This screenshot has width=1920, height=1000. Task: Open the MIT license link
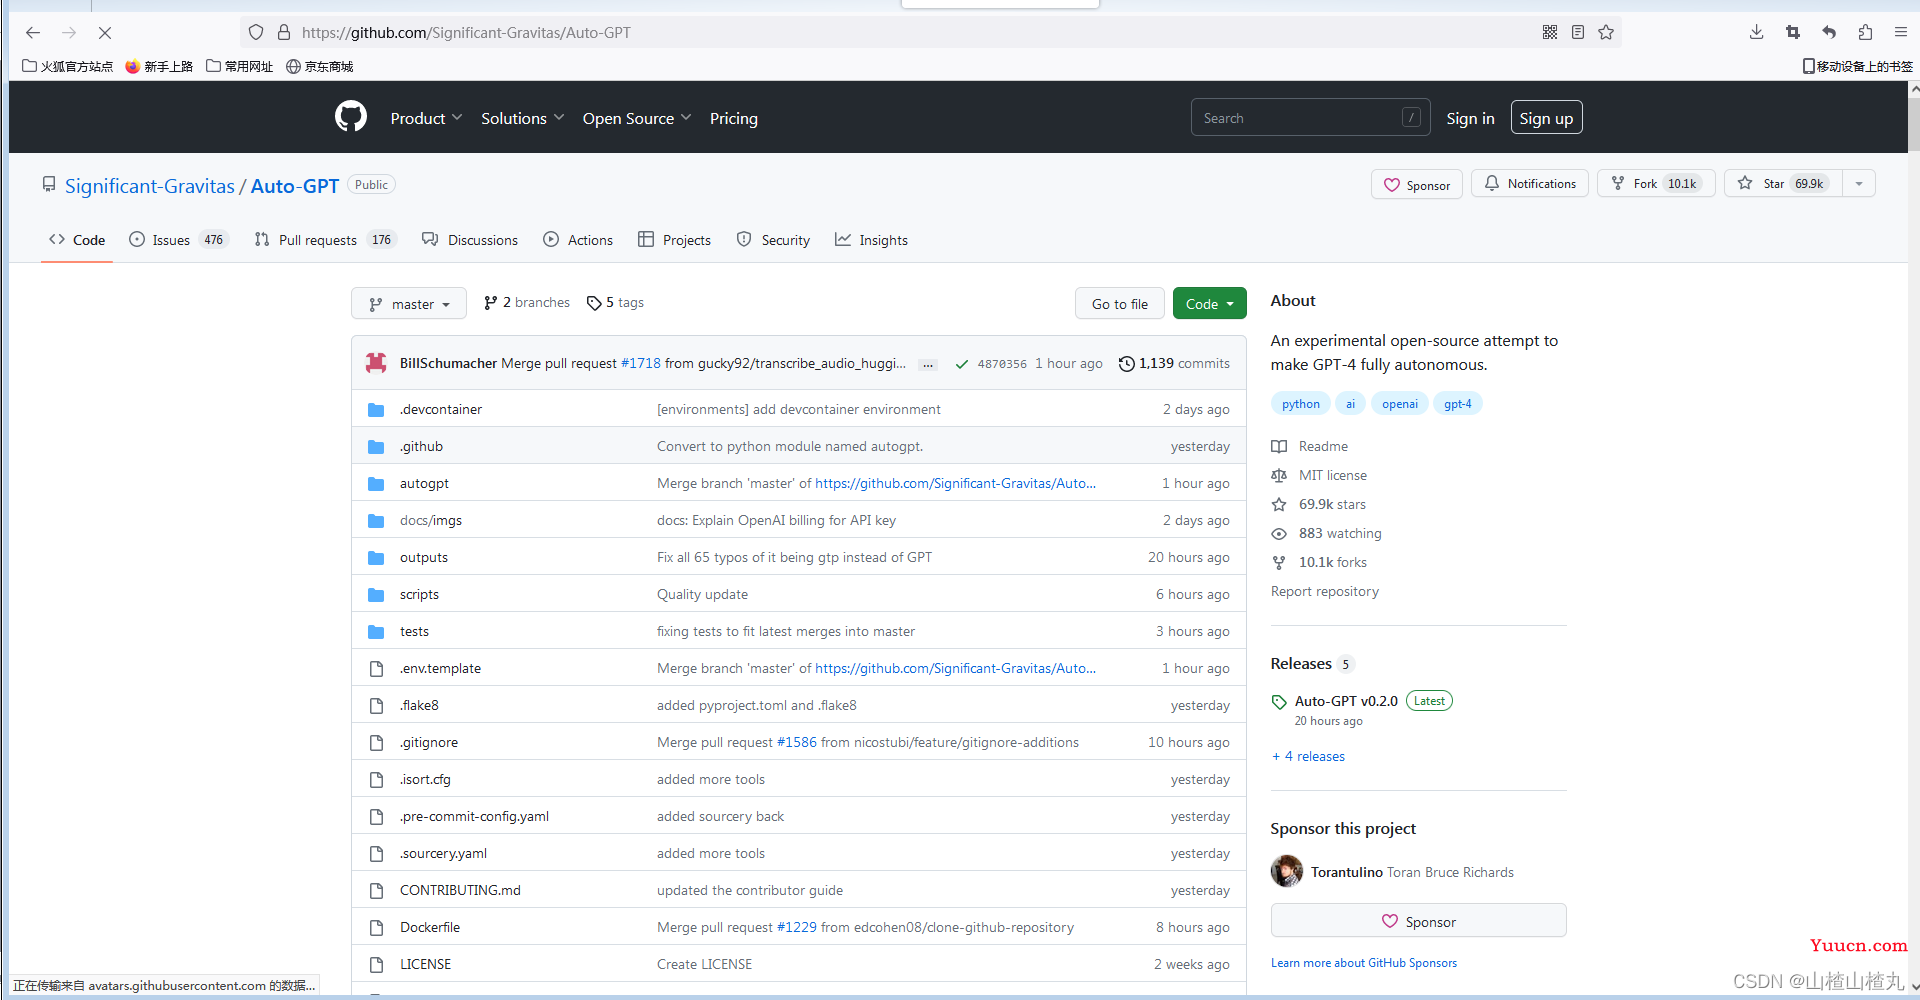(x=1319, y=475)
